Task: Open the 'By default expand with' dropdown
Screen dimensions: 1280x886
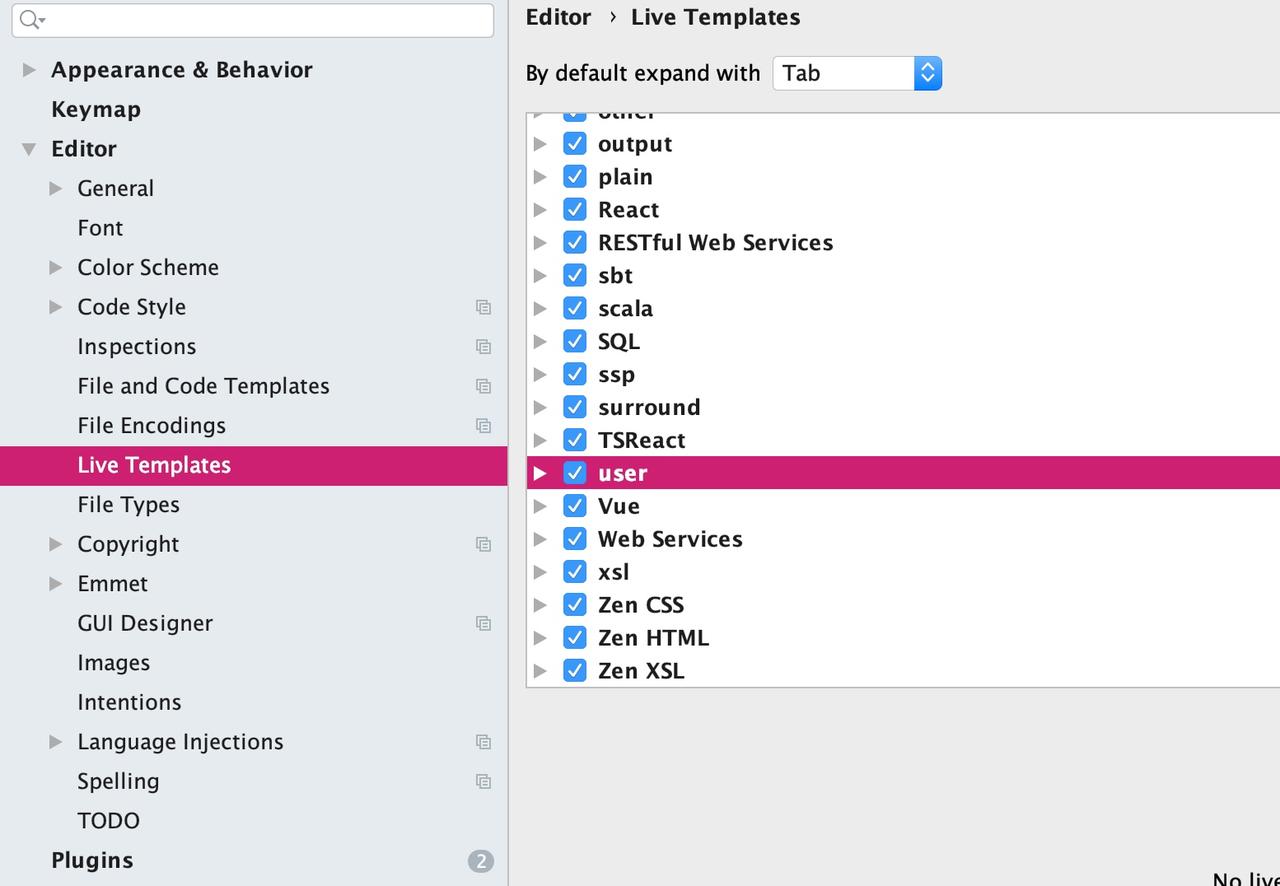Action: pos(857,73)
